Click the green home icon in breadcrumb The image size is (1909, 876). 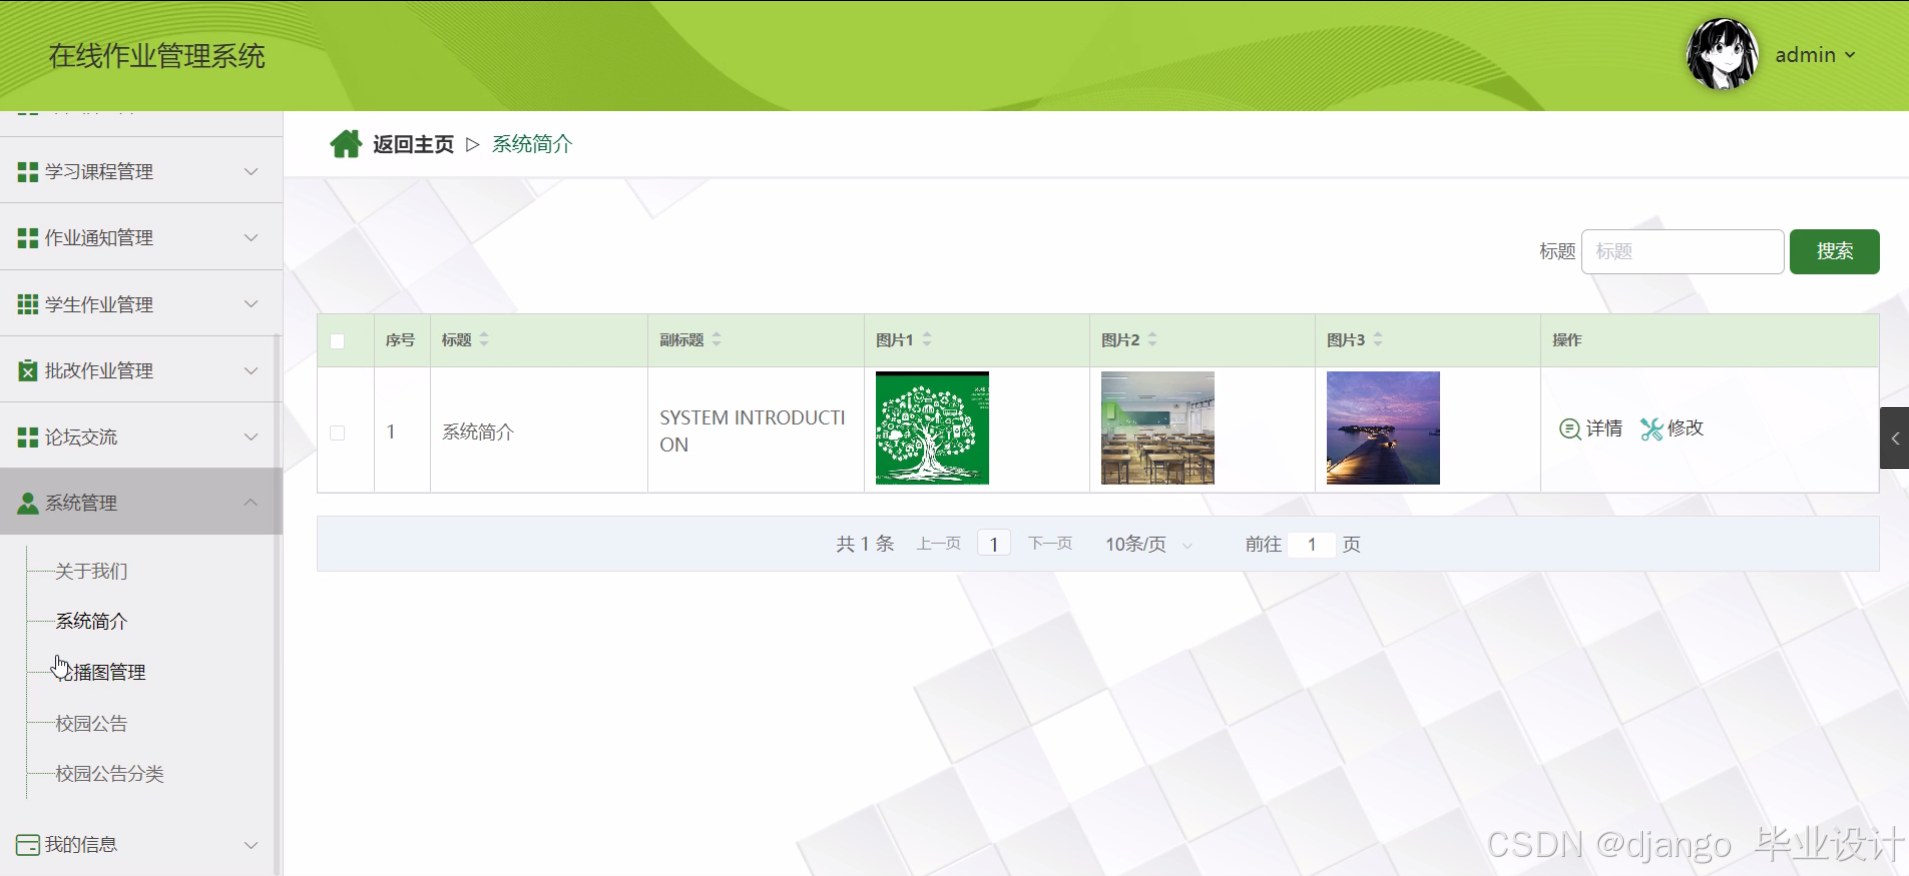pos(346,144)
